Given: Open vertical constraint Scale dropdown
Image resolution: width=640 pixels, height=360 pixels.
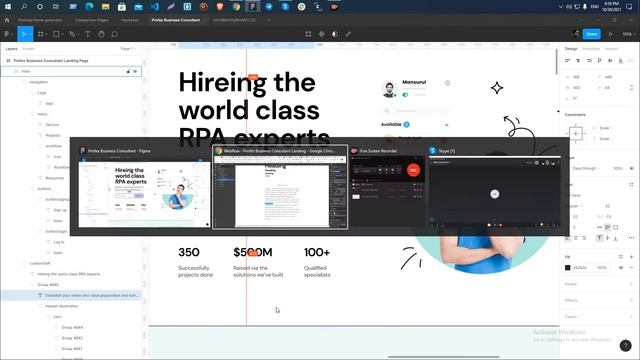Looking at the screenshot, I should pos(606,139).
